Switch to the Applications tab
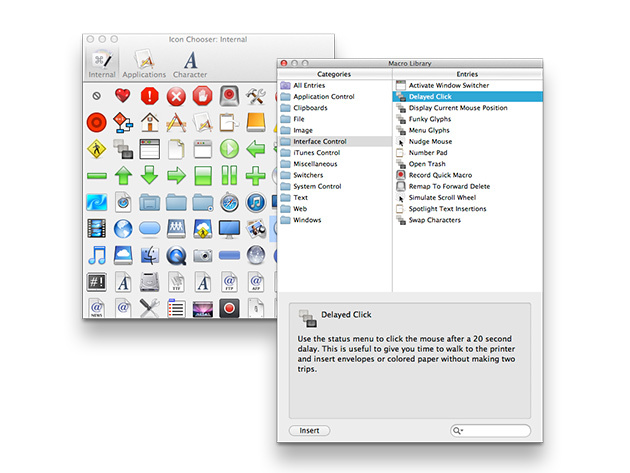Image resolution: width=630 pixels, height=473 pixels. tap(143, 62)
